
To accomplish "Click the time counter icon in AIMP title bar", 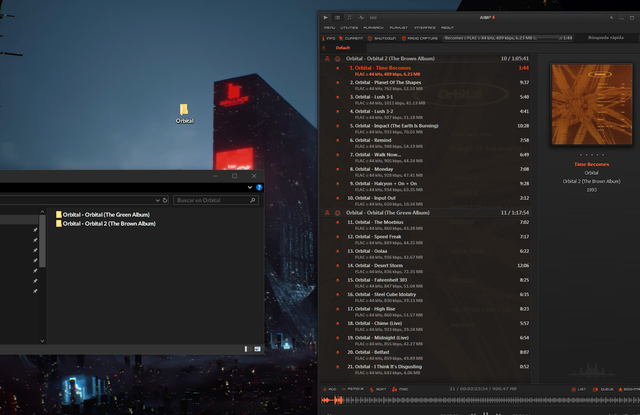I will click(x=373, y=18).
